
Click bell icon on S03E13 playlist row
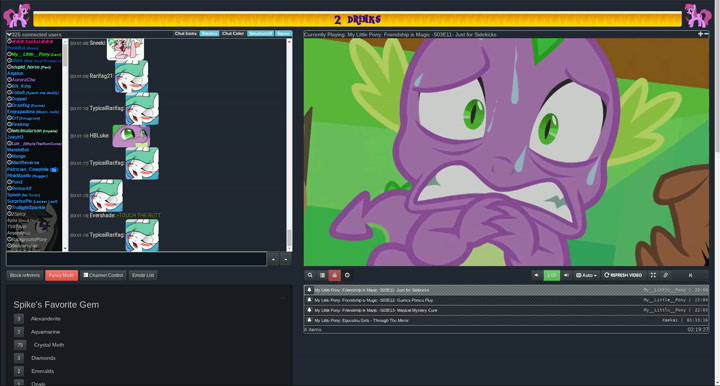click(x=309, y=310)
